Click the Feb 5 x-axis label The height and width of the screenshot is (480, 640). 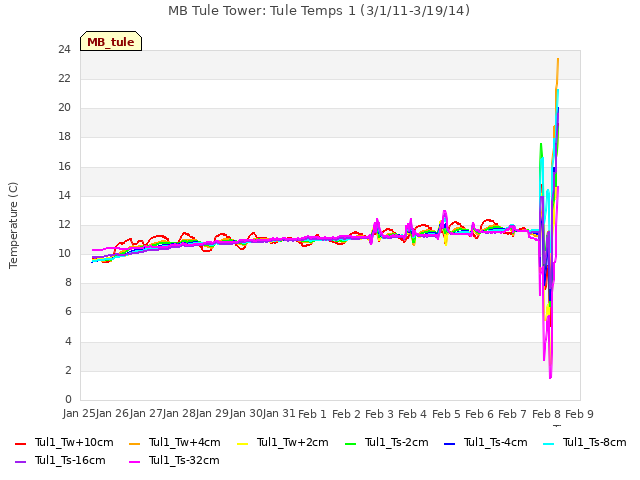click(x=446, y=414)
